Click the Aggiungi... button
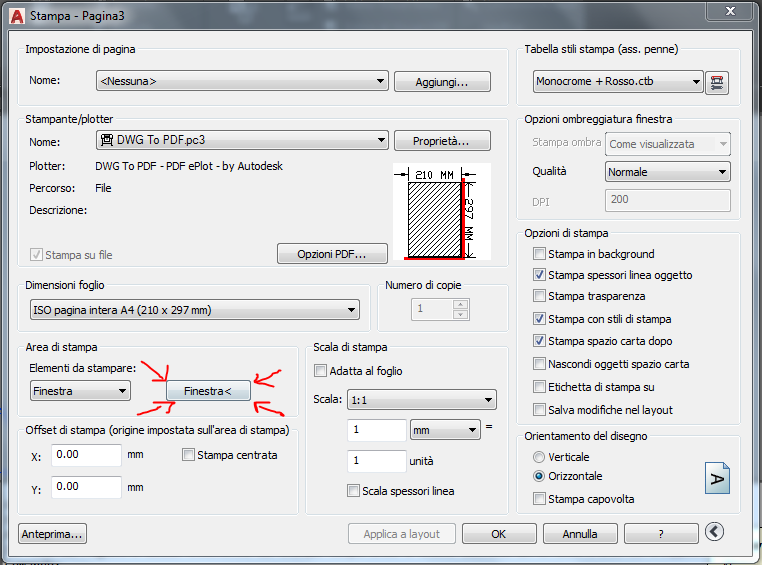762x565 pixels. [442, 82]
